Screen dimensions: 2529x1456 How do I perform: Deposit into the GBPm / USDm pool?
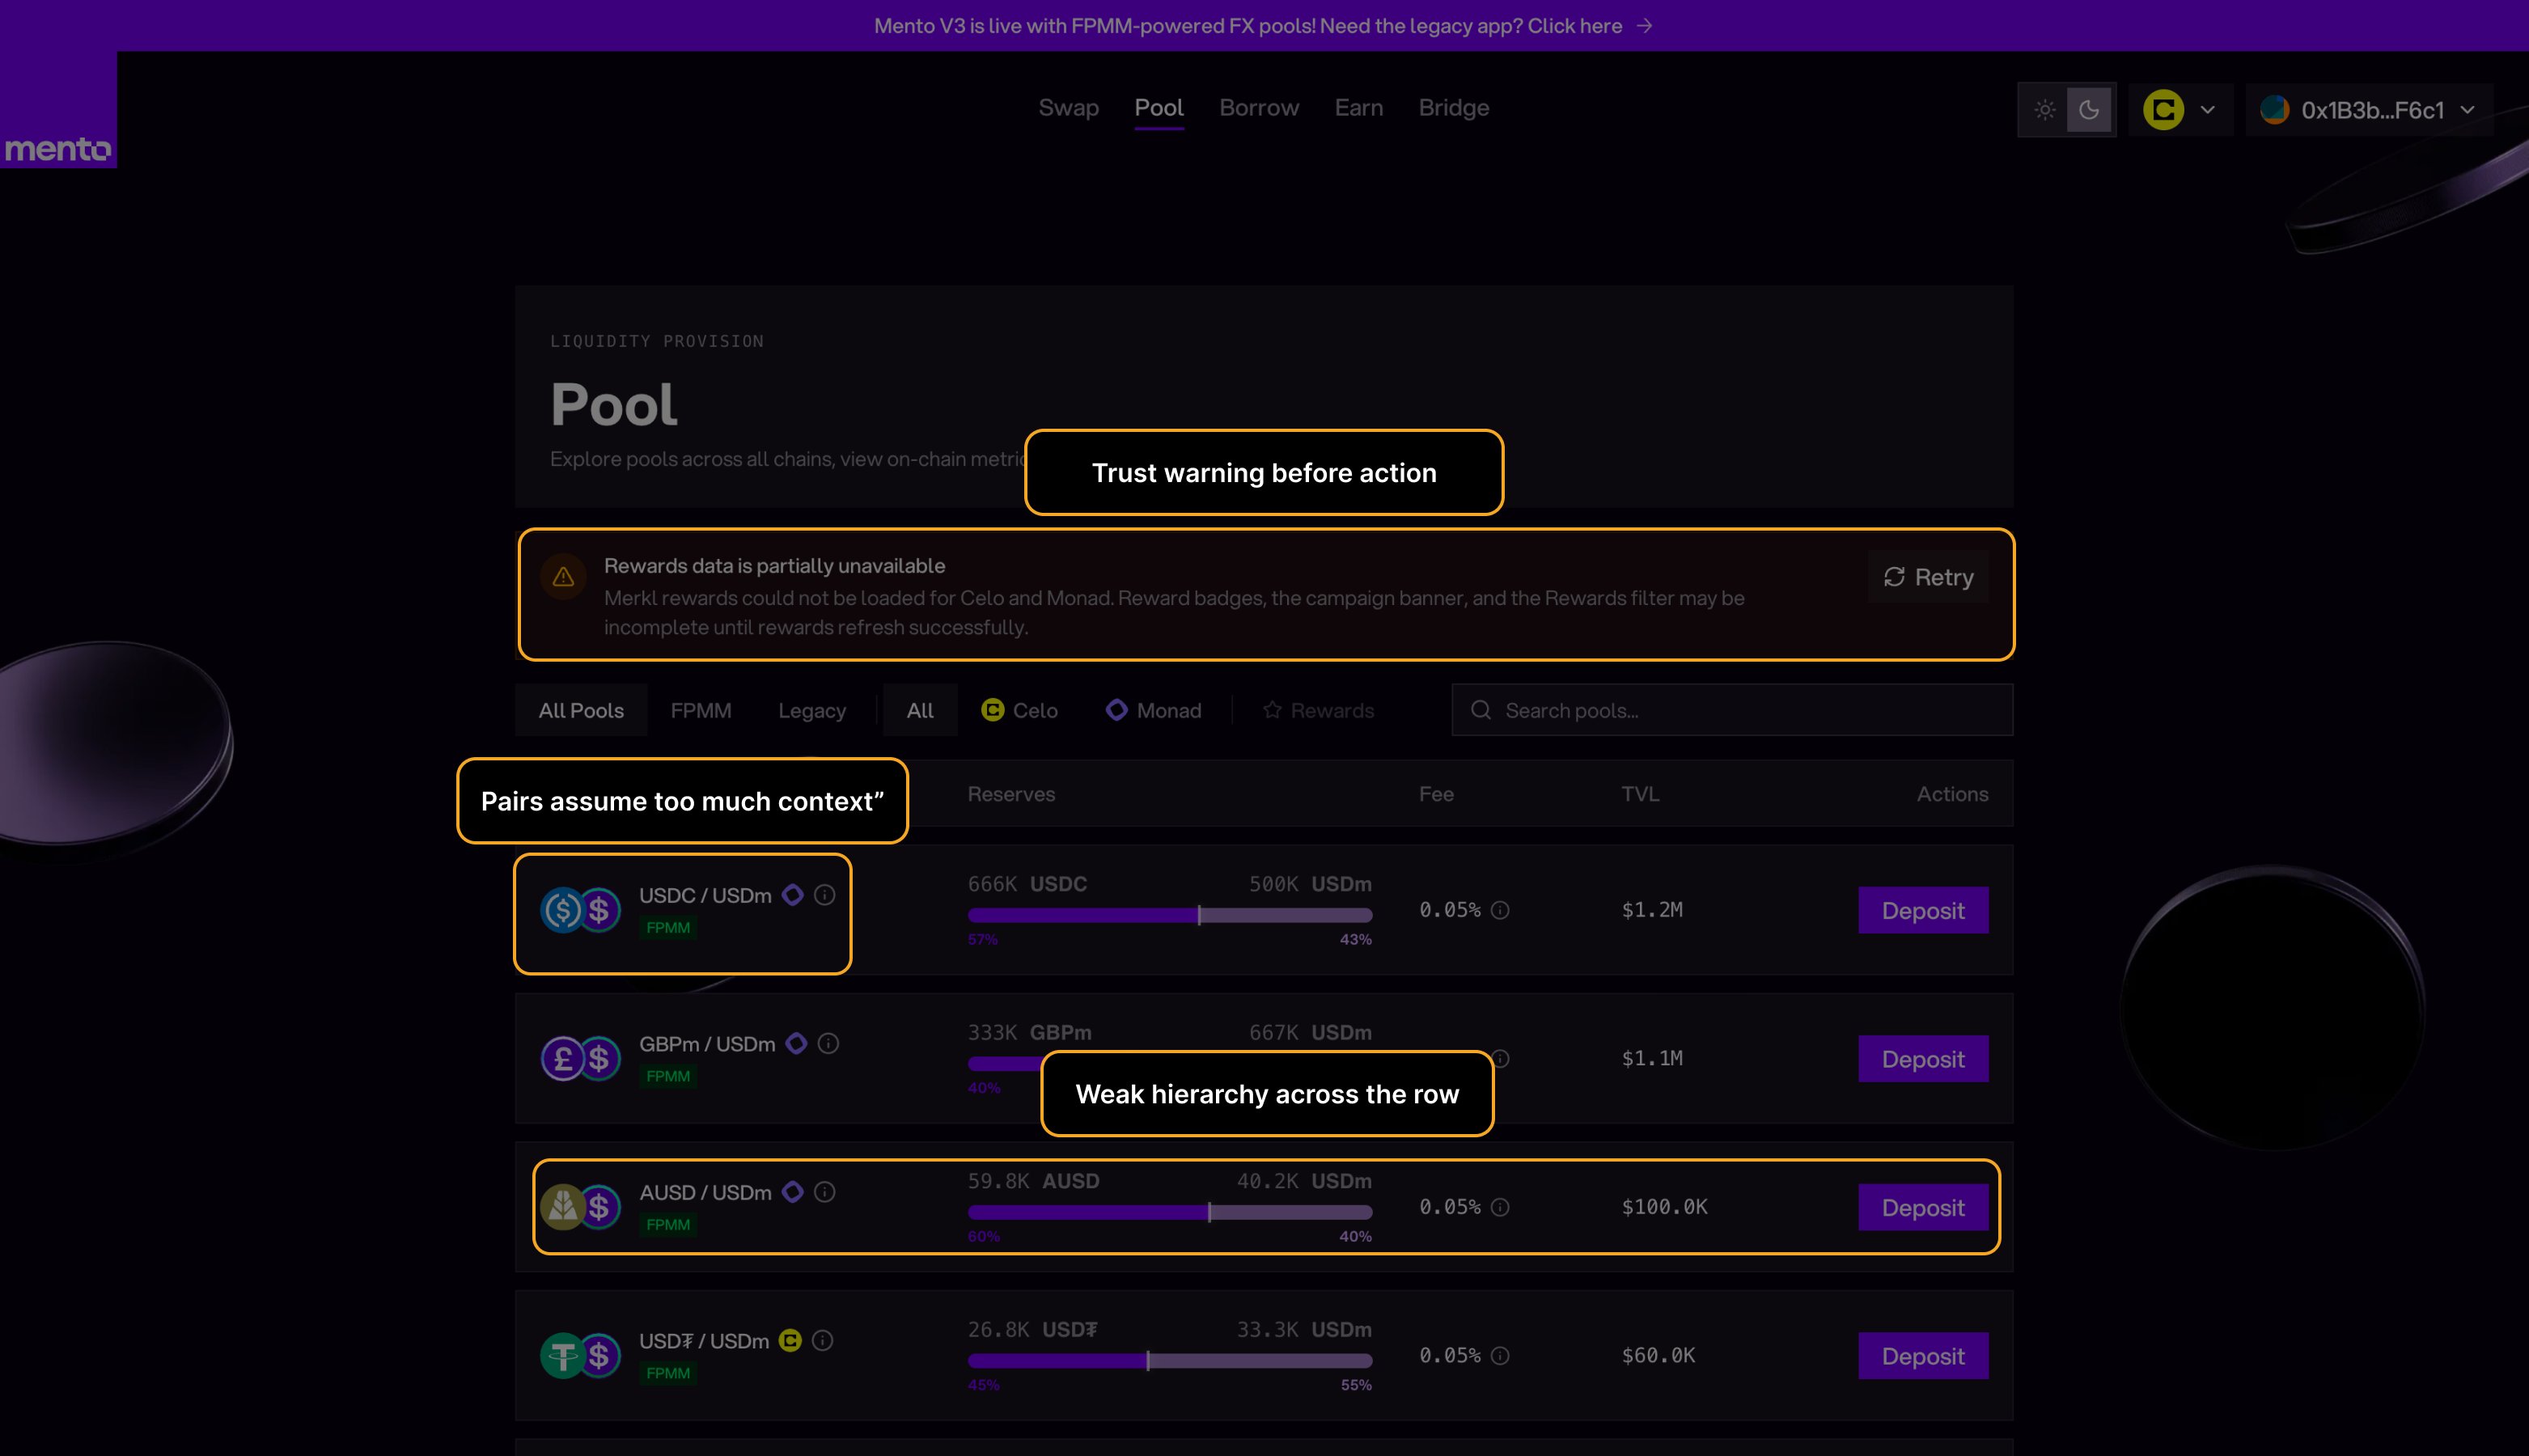[x=1922, y=1058]
